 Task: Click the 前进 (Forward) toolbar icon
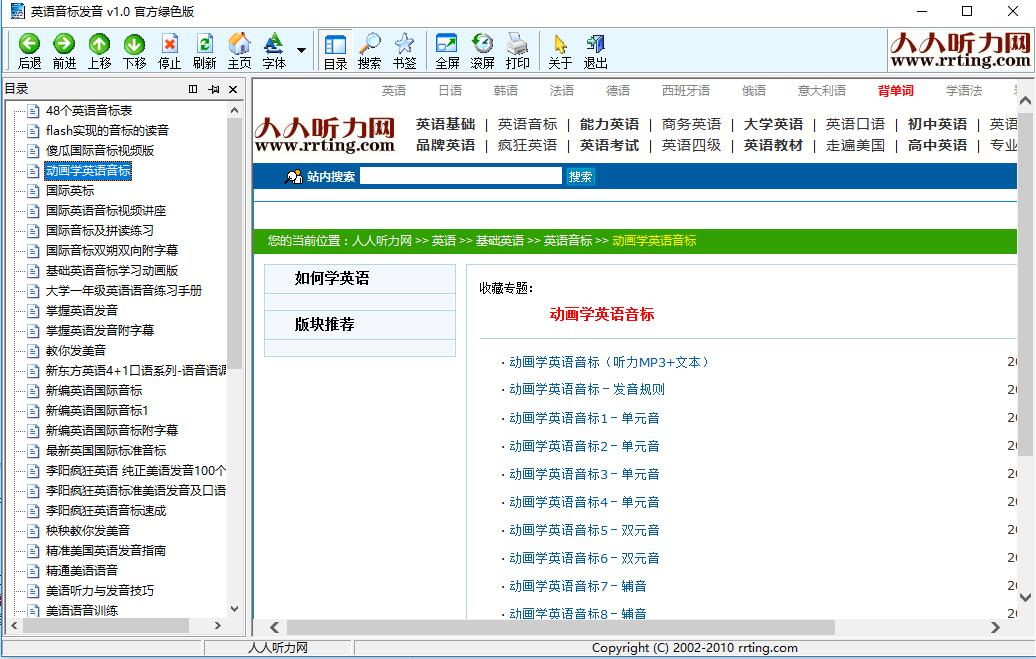(64, 51)
